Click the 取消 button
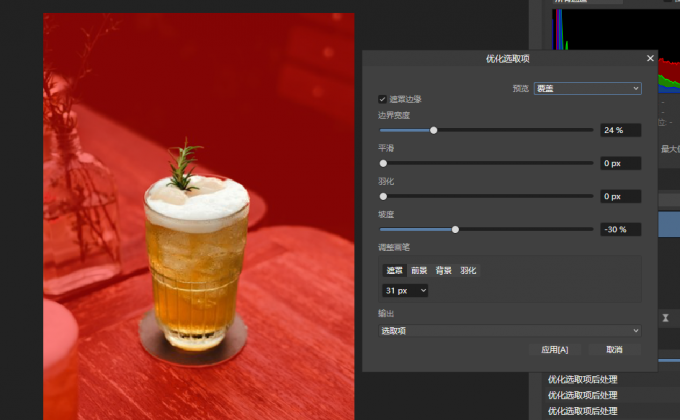The image size is (680, 420). pos(614,349)
